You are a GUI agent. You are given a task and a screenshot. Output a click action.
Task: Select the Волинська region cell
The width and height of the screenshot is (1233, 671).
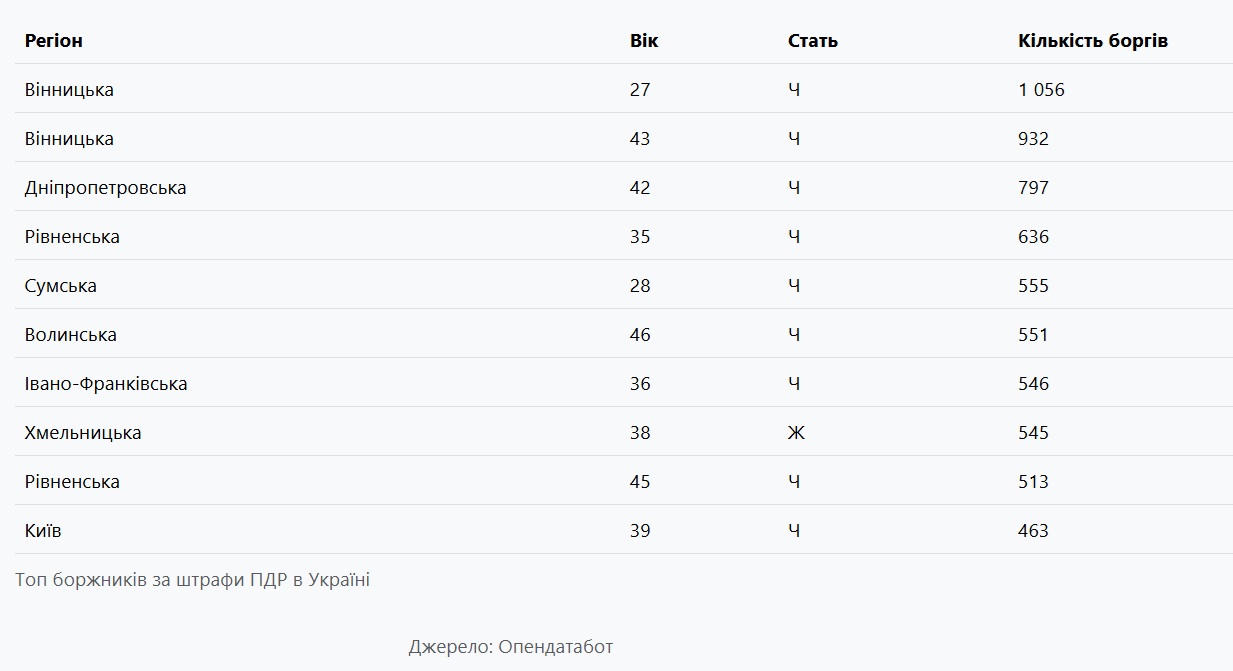71,335
